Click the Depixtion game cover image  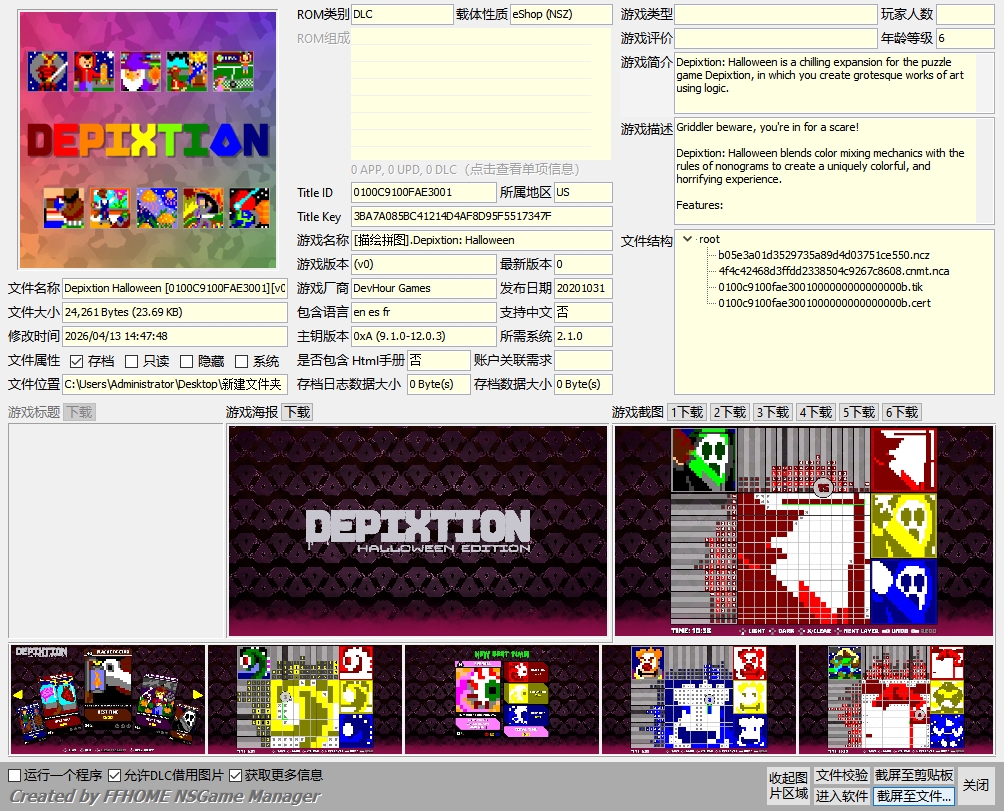pyautogui.click(x=148, y=140)
